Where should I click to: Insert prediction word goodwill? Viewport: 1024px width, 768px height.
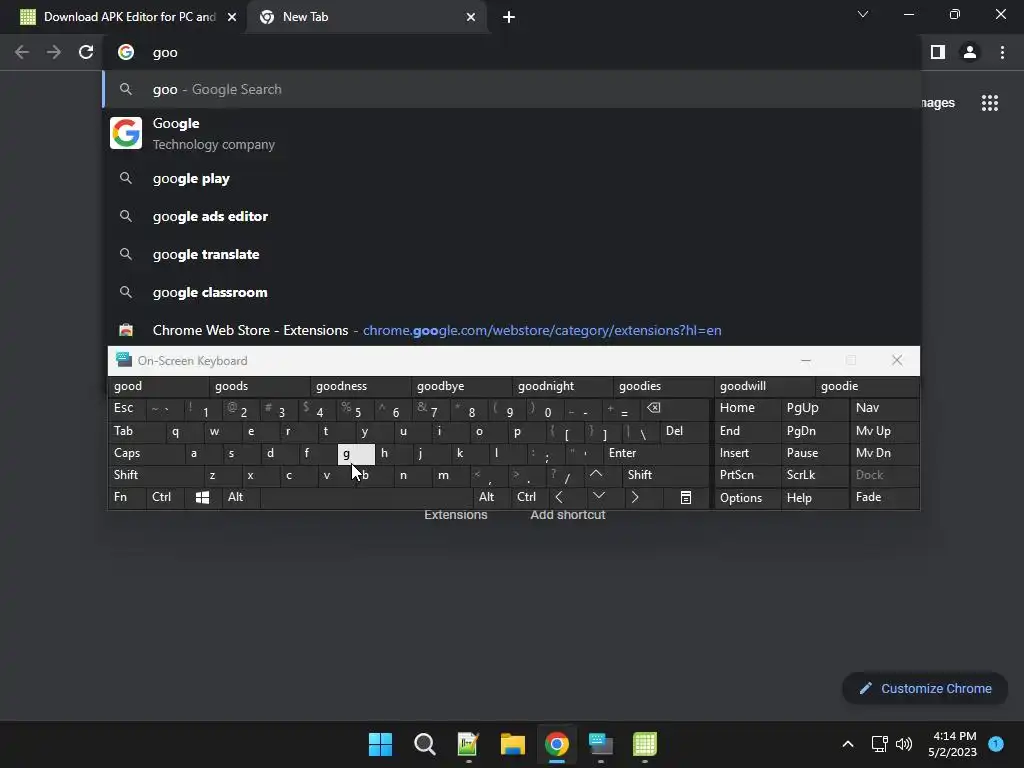(764, 386)
